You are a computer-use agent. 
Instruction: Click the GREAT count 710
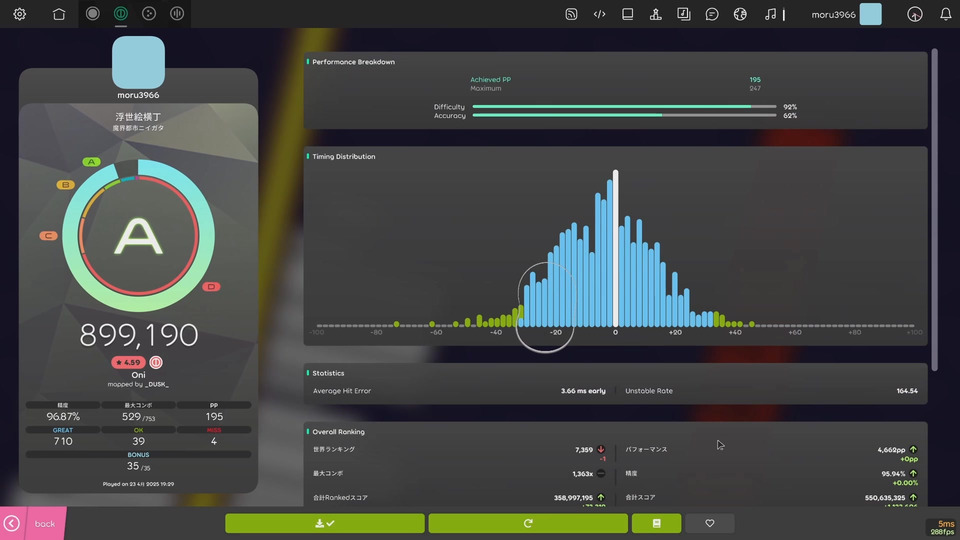click(63, 441)
